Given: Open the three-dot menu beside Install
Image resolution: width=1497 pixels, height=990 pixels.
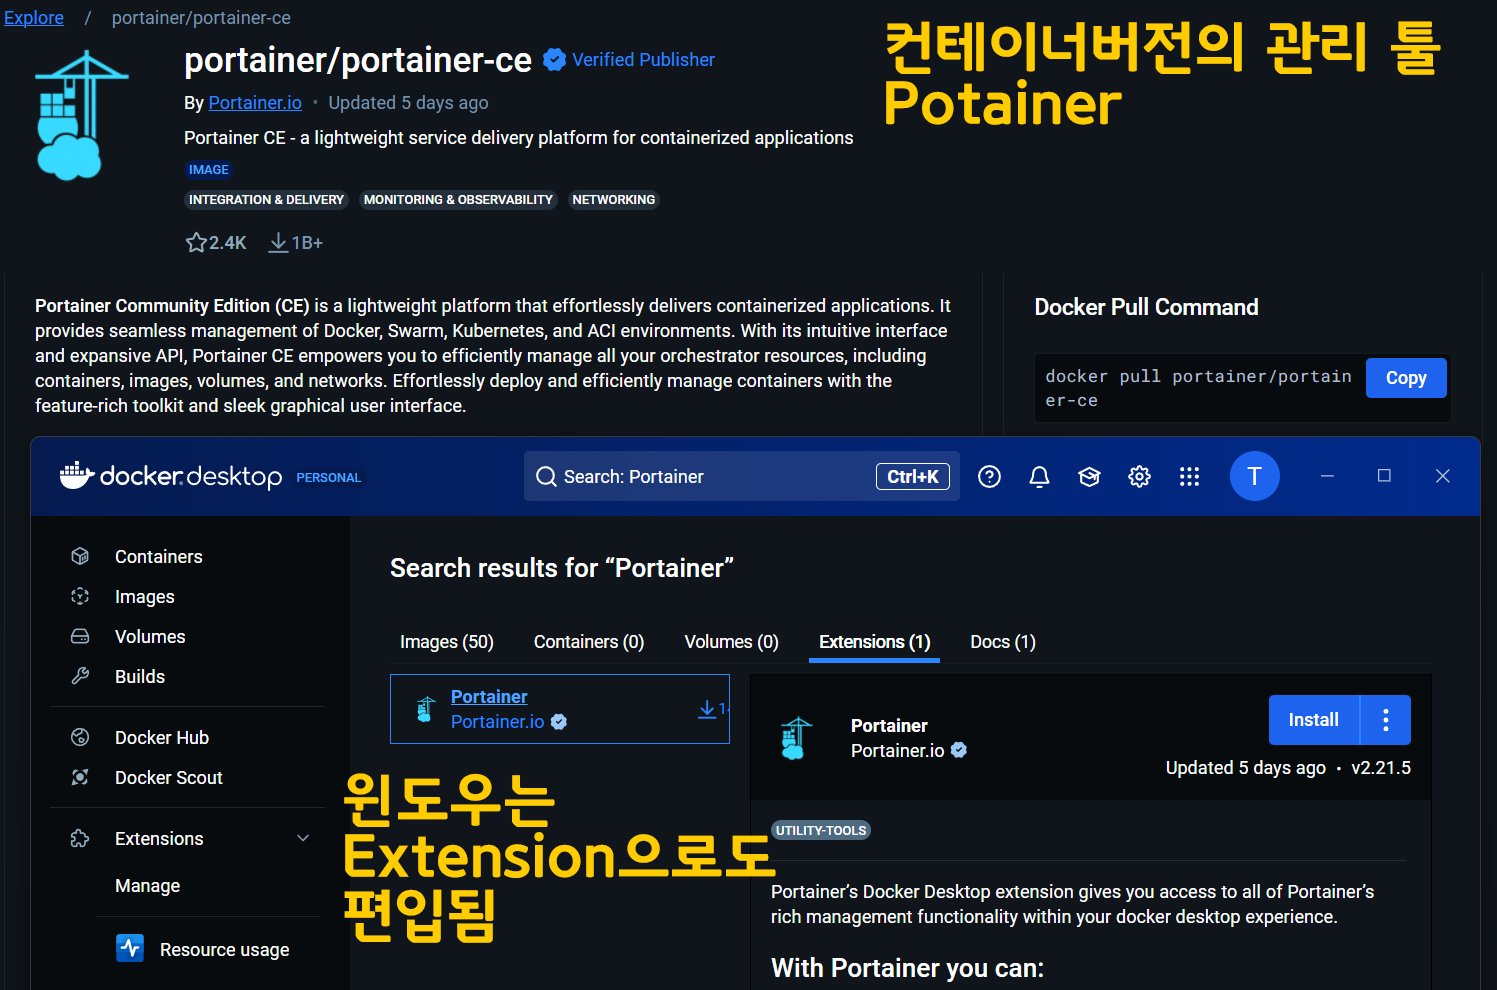Looking at the screenshot, I should click(x=1386, y=720).
